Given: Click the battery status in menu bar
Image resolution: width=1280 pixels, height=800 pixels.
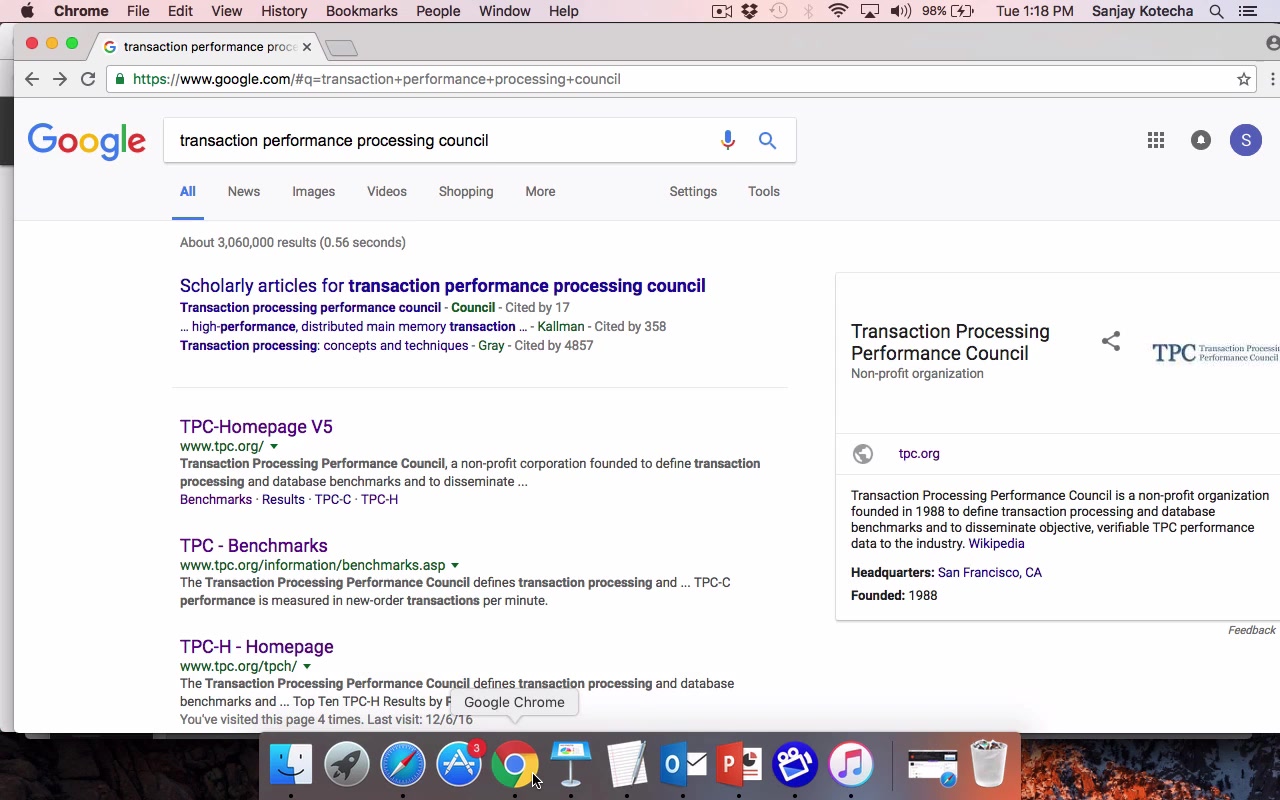Looking at the screenshot, I should 948,11.
